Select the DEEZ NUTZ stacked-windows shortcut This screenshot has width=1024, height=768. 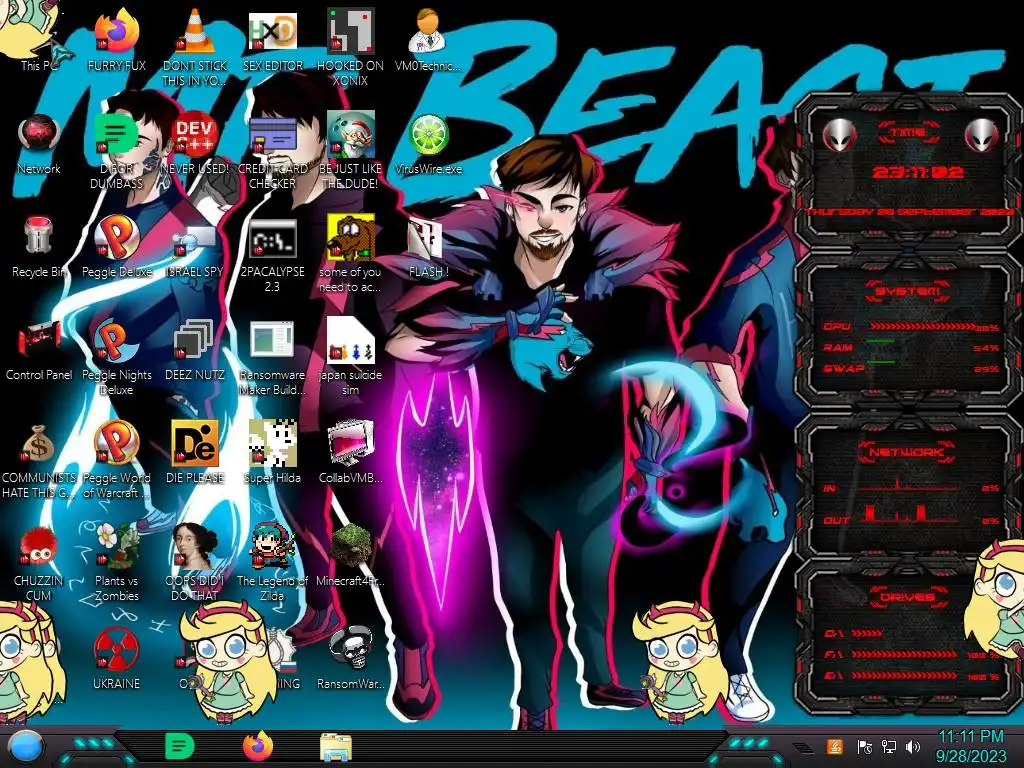pos(195,340)
